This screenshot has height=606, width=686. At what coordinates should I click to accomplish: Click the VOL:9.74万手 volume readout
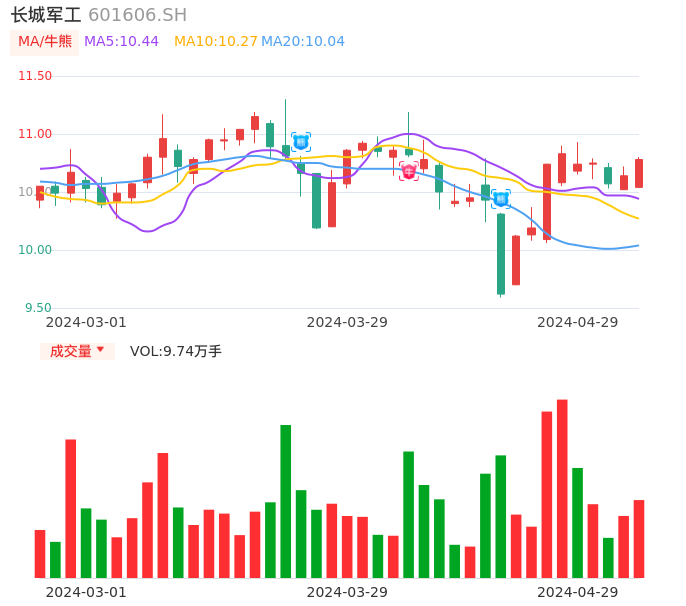tap(176, 351)
